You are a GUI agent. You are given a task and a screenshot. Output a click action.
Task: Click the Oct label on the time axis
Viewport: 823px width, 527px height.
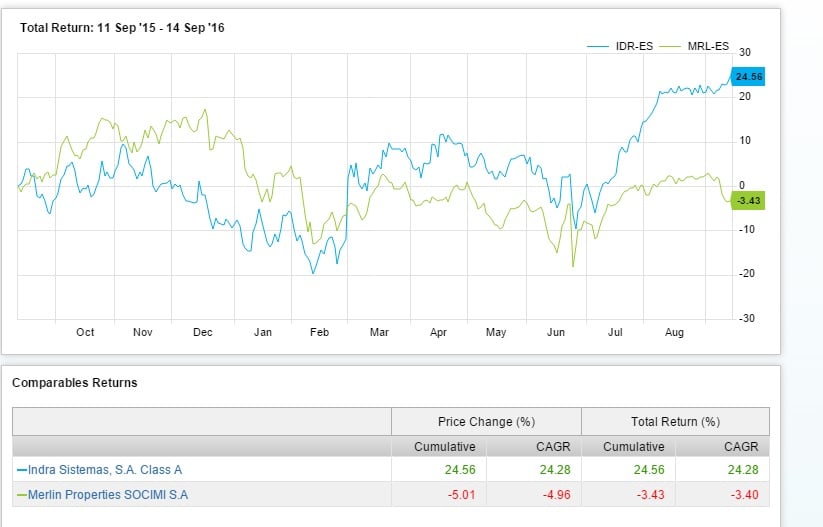[85, 332]
